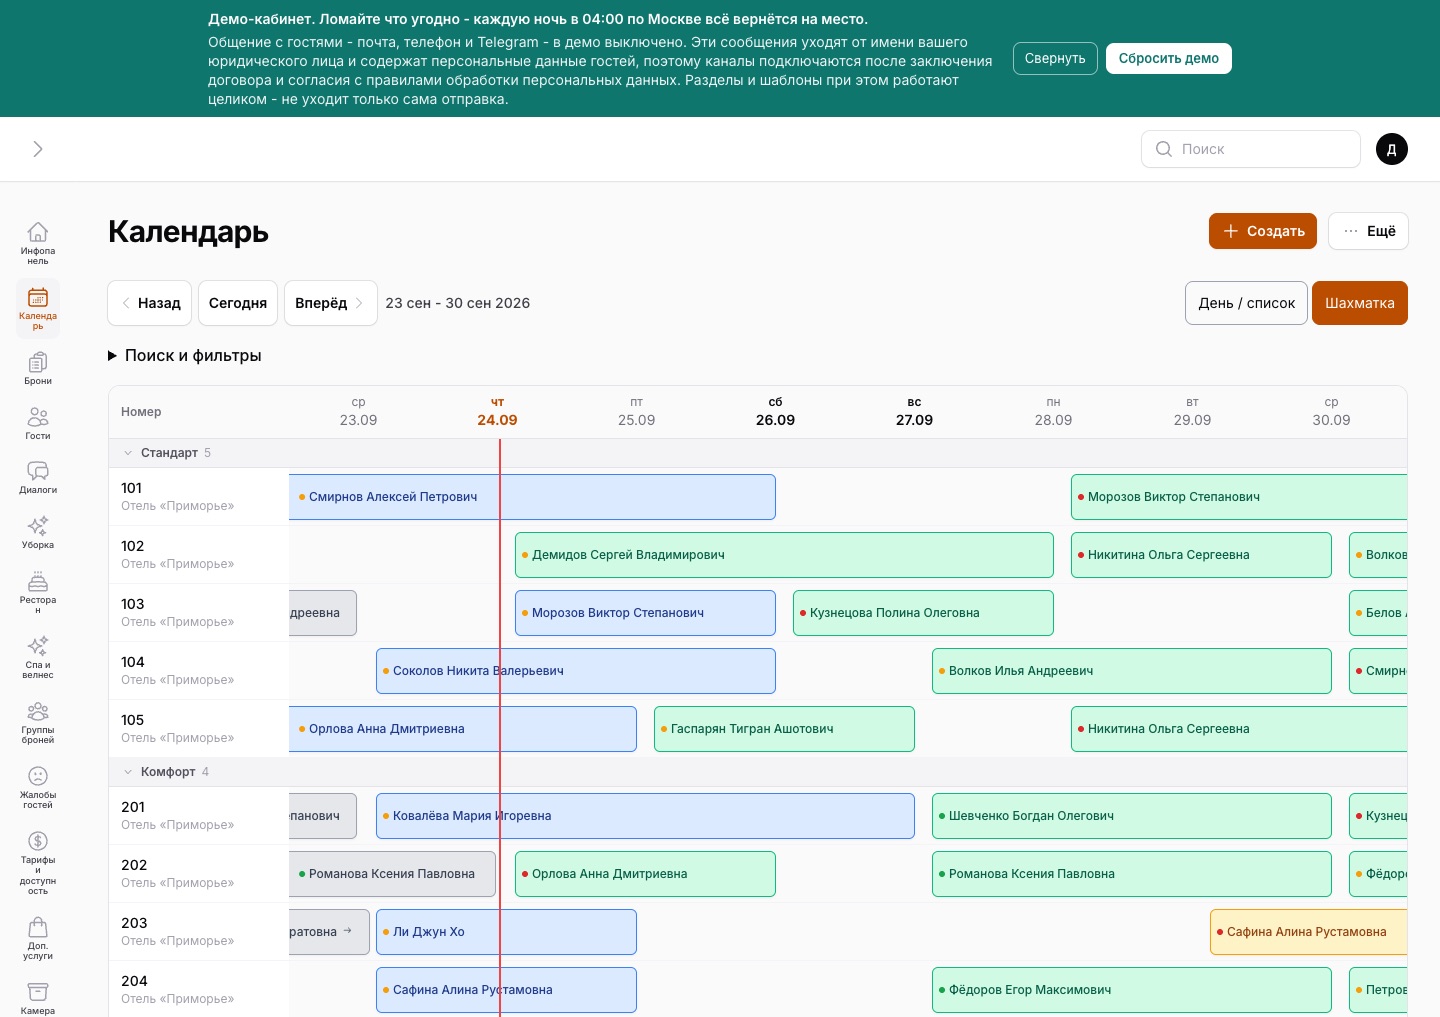Image resolution: width=1440 pixels, height=1017 pixels.
Task: Collapse the Комфорт room group
Action: (x=128, y=772)
